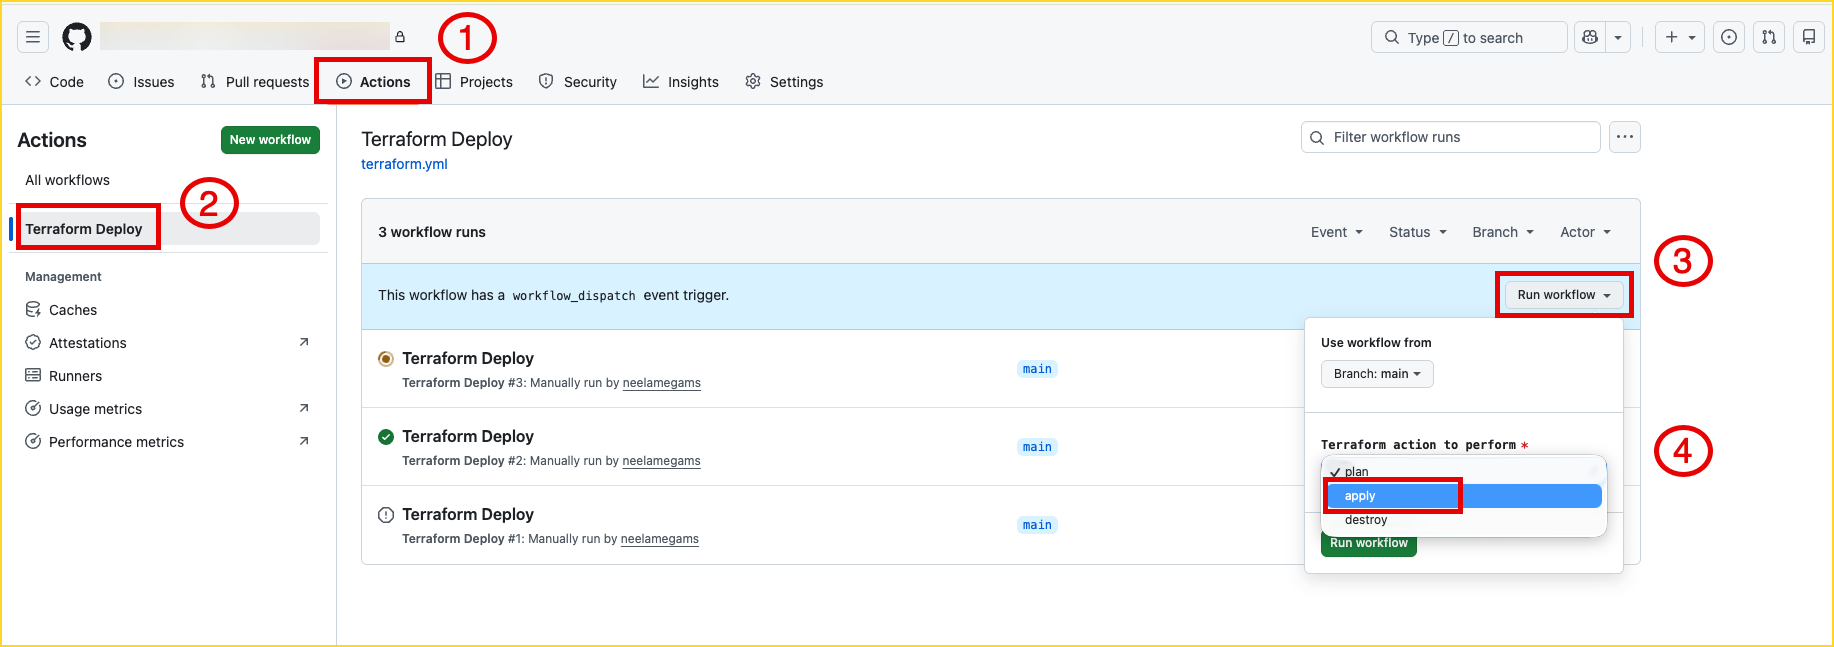Screen dimensions: 1834x647
Task: Switch to the Settings tab
Action: [x=785, y=82]
